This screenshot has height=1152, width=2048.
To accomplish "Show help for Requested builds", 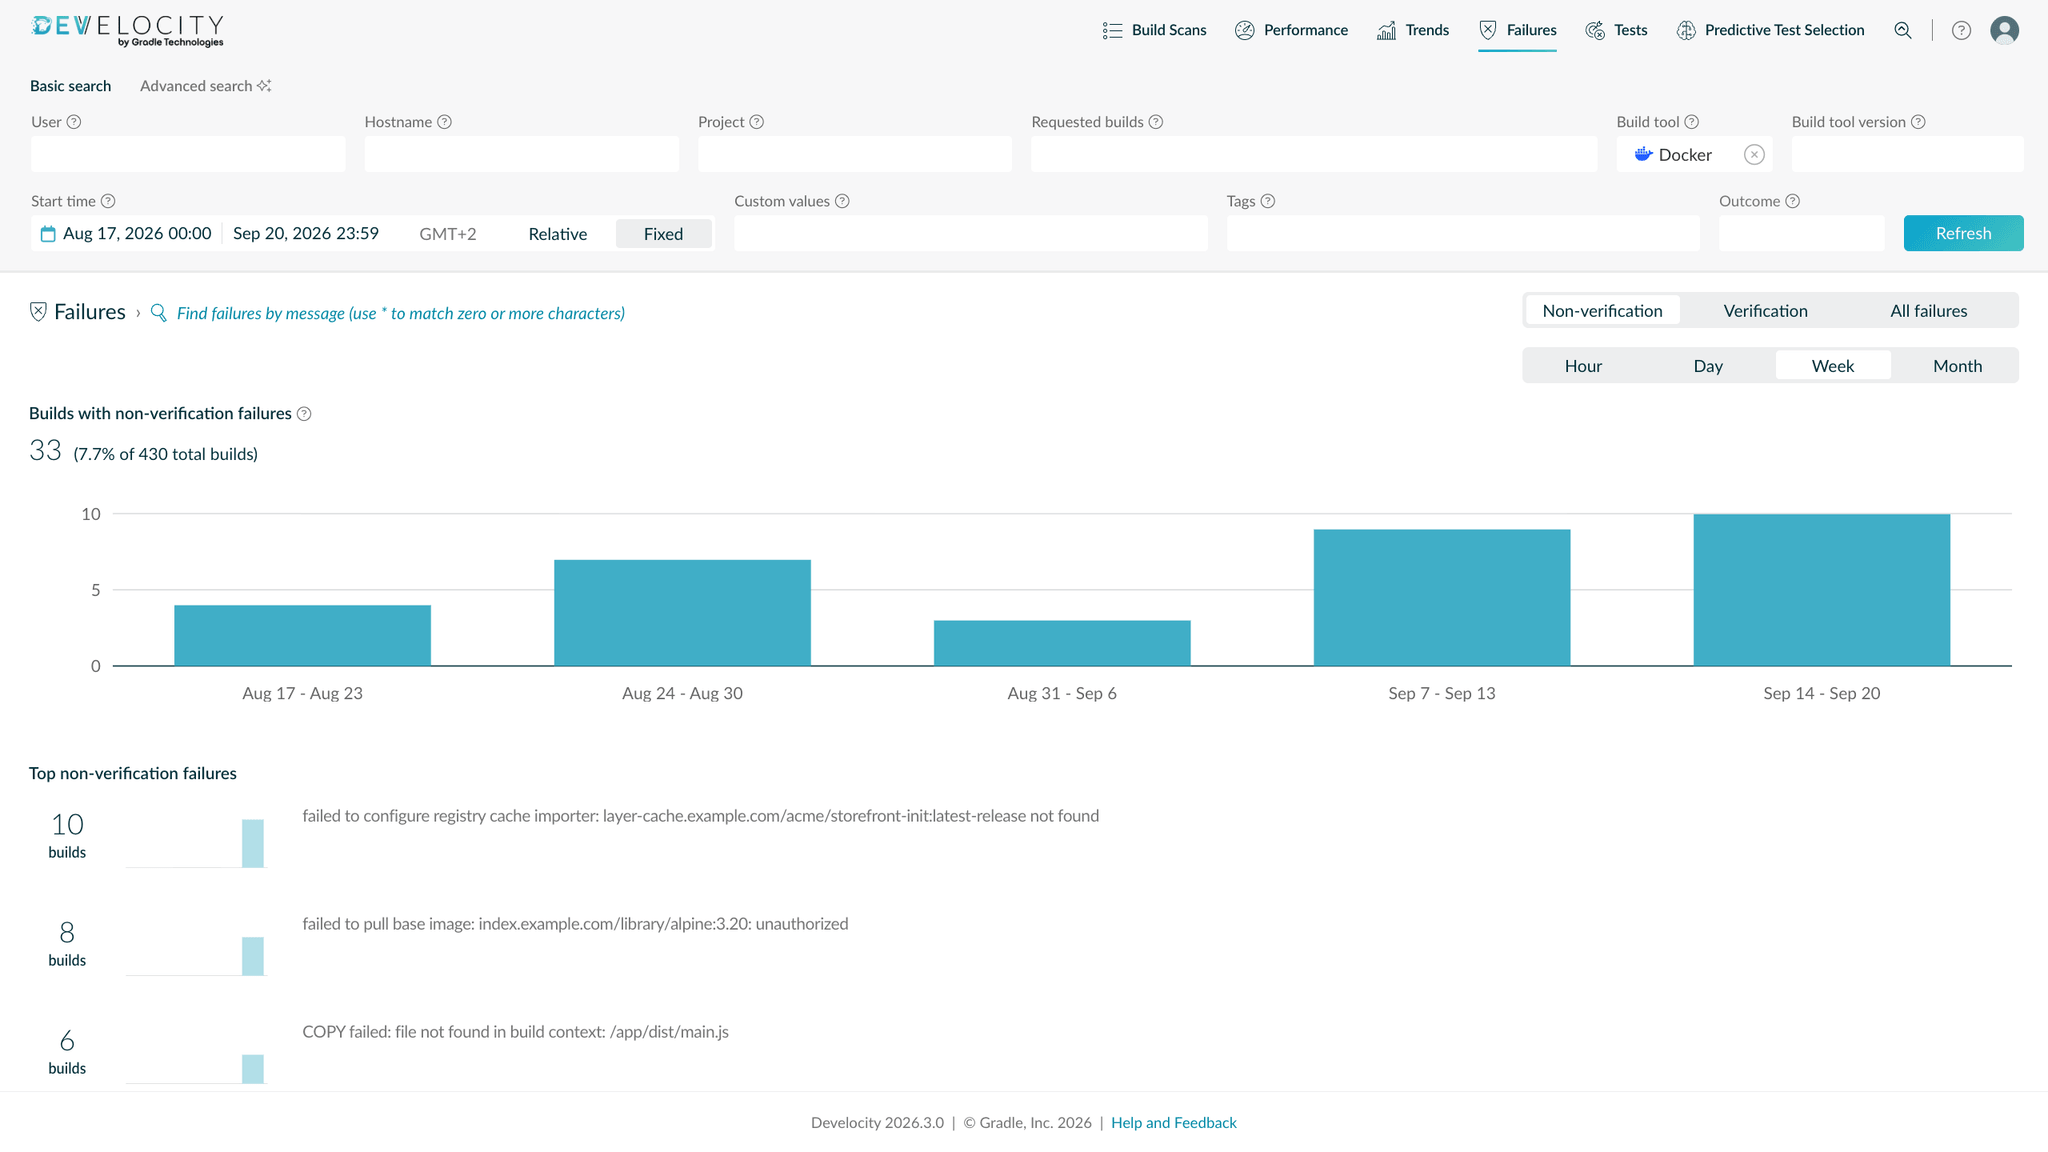I will (x=1156, y=122).
